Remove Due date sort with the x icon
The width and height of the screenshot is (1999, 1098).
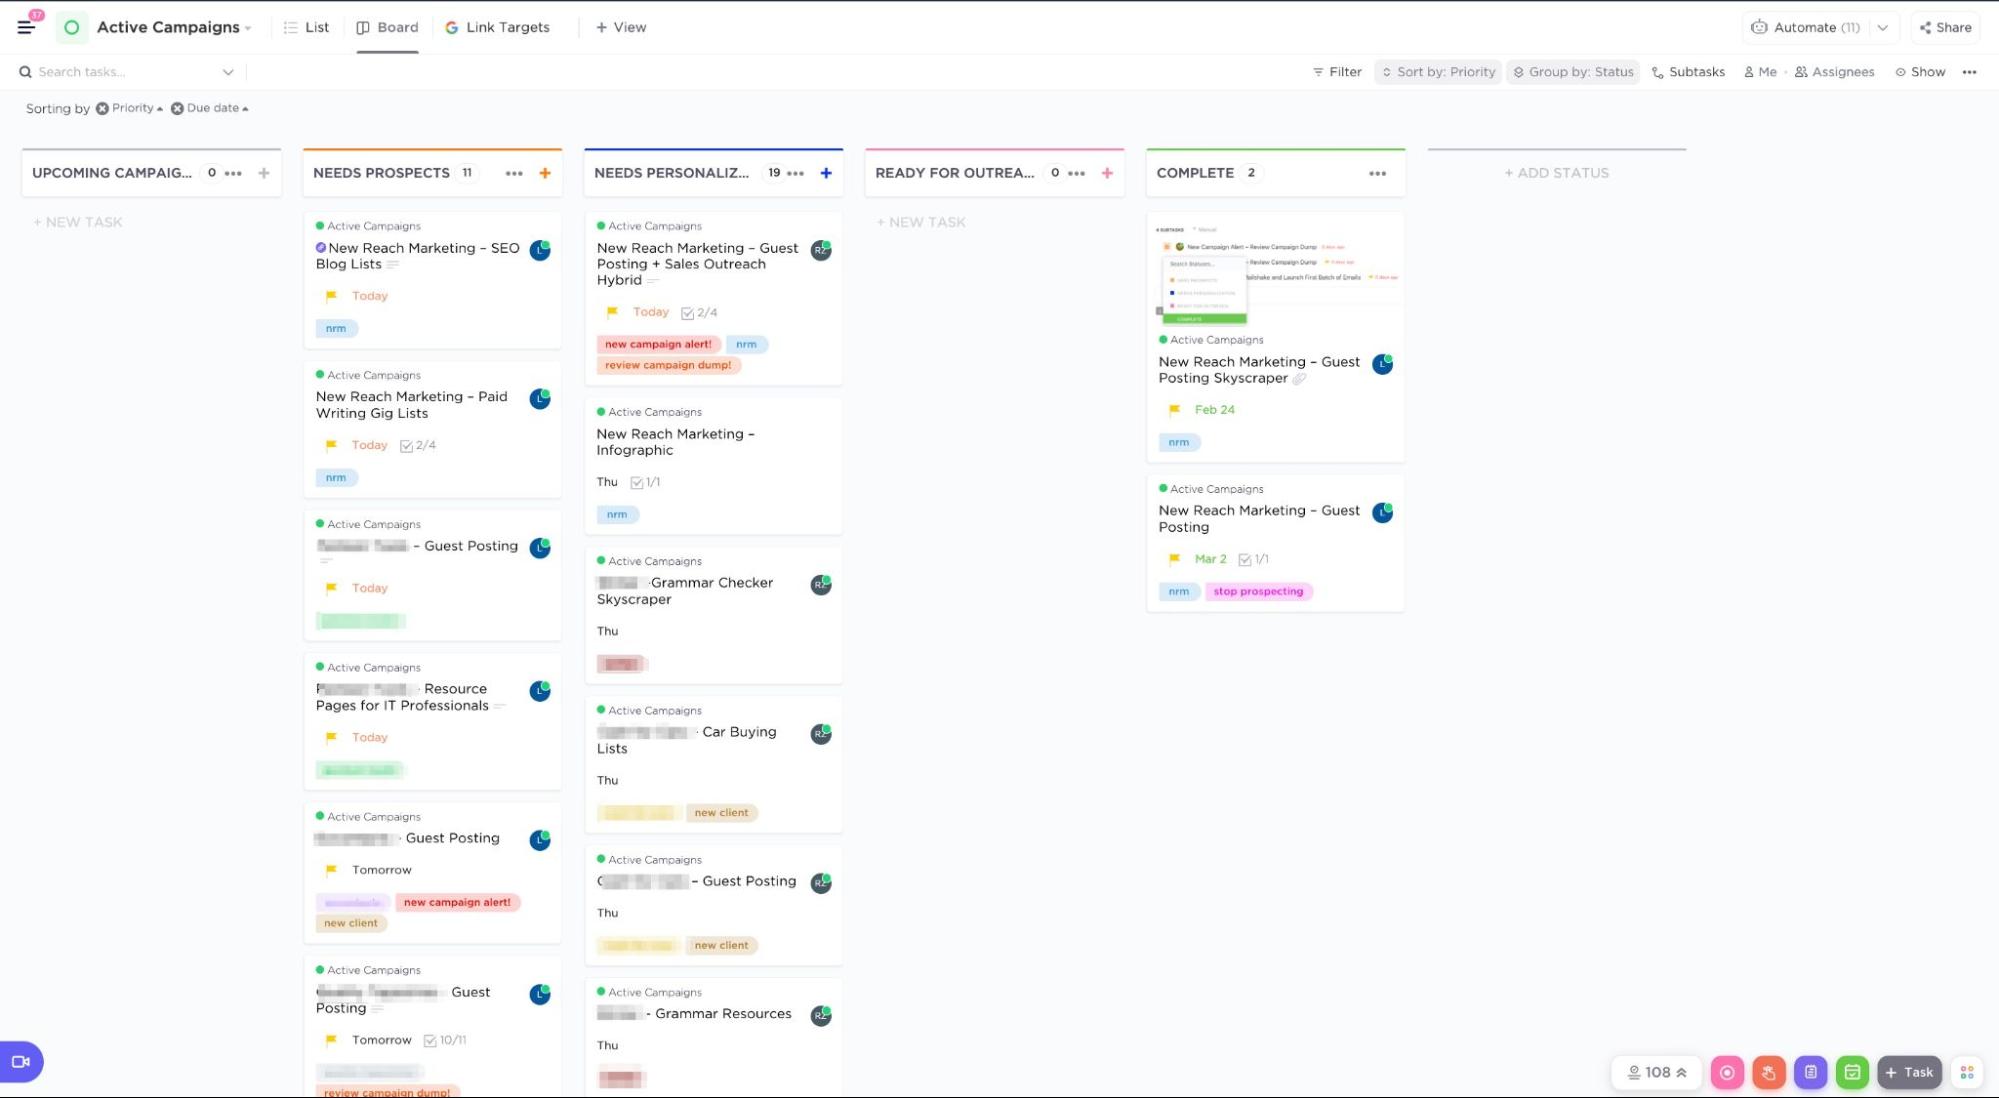177,108
